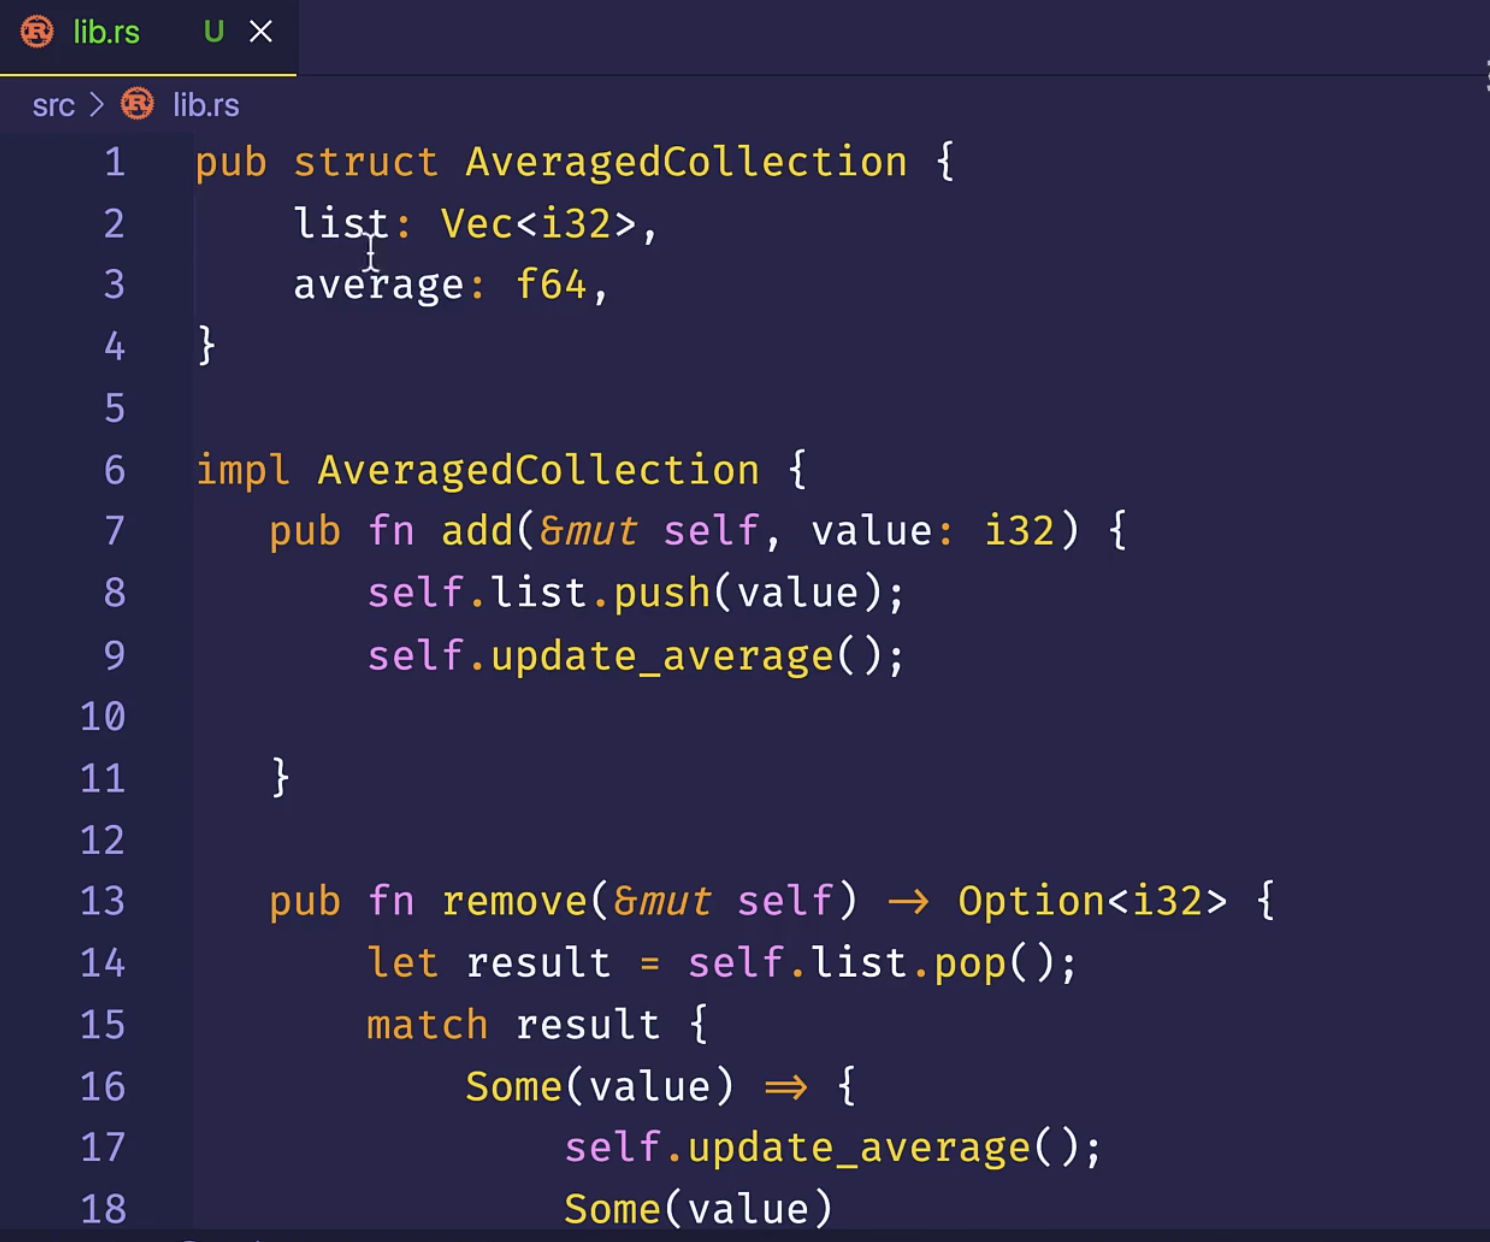The image size is (1490, 1242).
Task: Click the Rust file icon on the lib.rs tab
Action: (37, 32)
